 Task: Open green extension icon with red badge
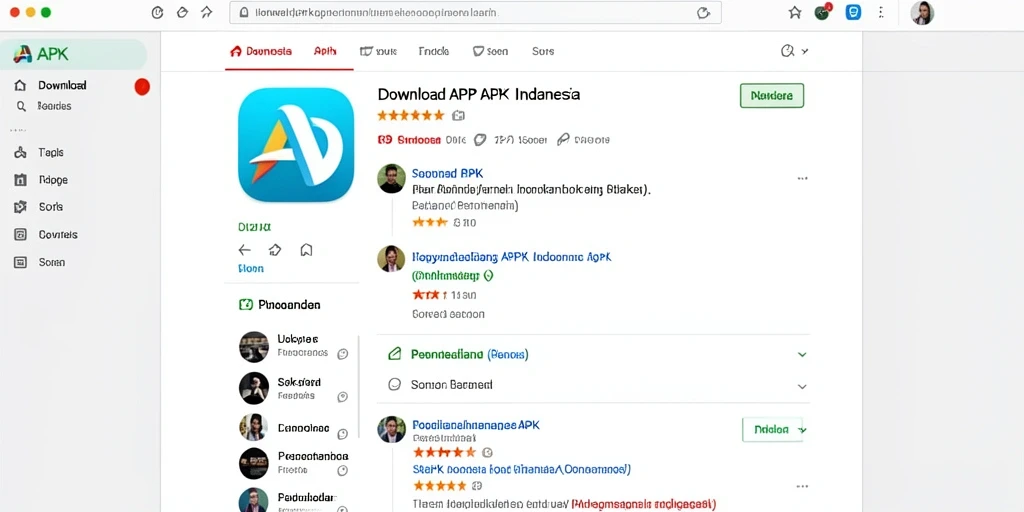(823, 12)
